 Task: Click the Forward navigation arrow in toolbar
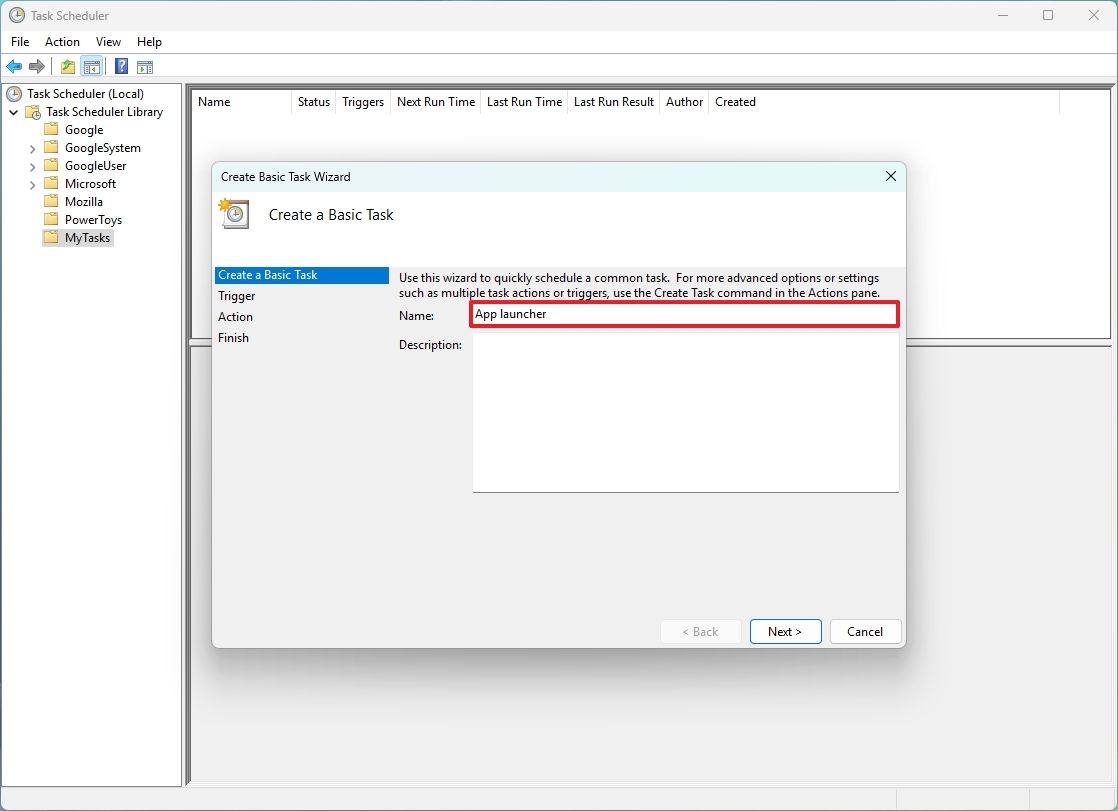point(38,66)
